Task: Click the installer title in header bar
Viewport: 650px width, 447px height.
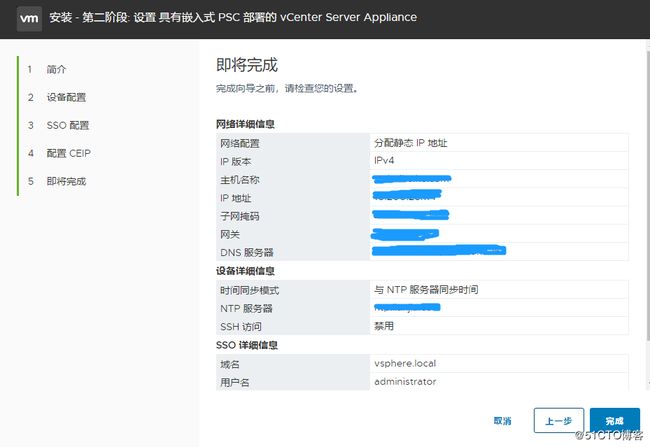Action: [233, 17]
